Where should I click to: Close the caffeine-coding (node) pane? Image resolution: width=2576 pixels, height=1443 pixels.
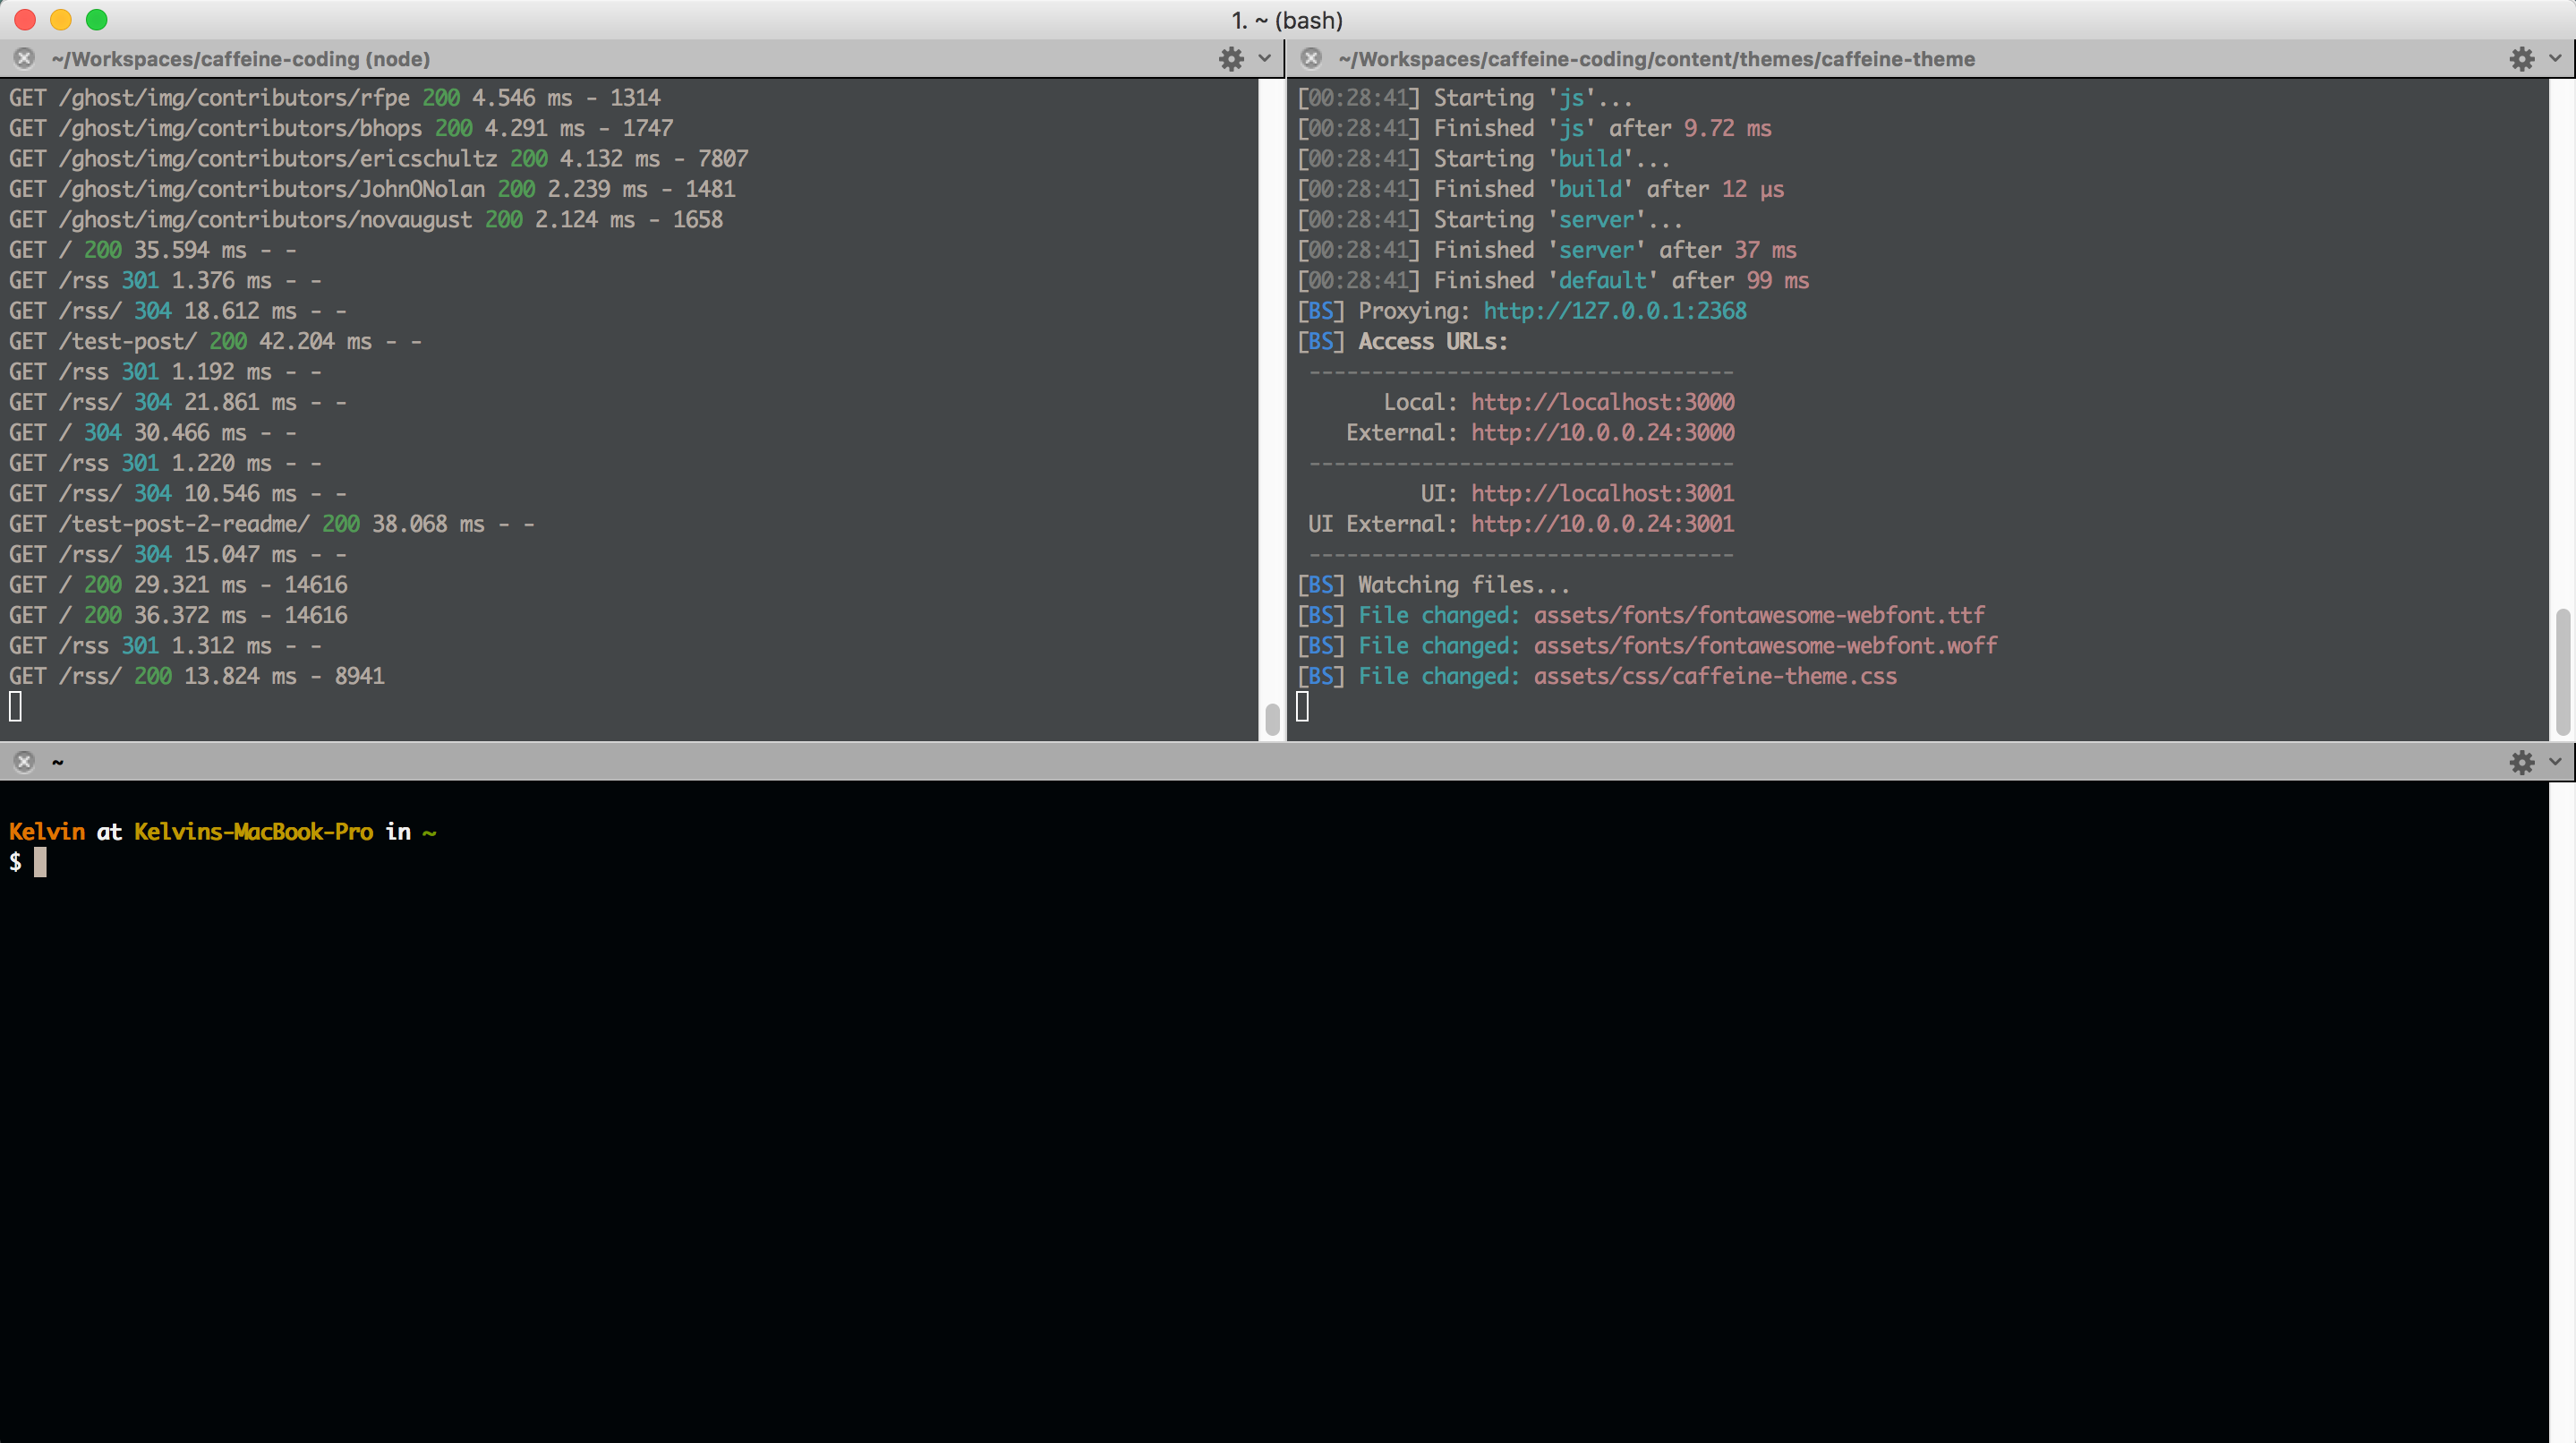pyautogui.click(x=25, y=59)
